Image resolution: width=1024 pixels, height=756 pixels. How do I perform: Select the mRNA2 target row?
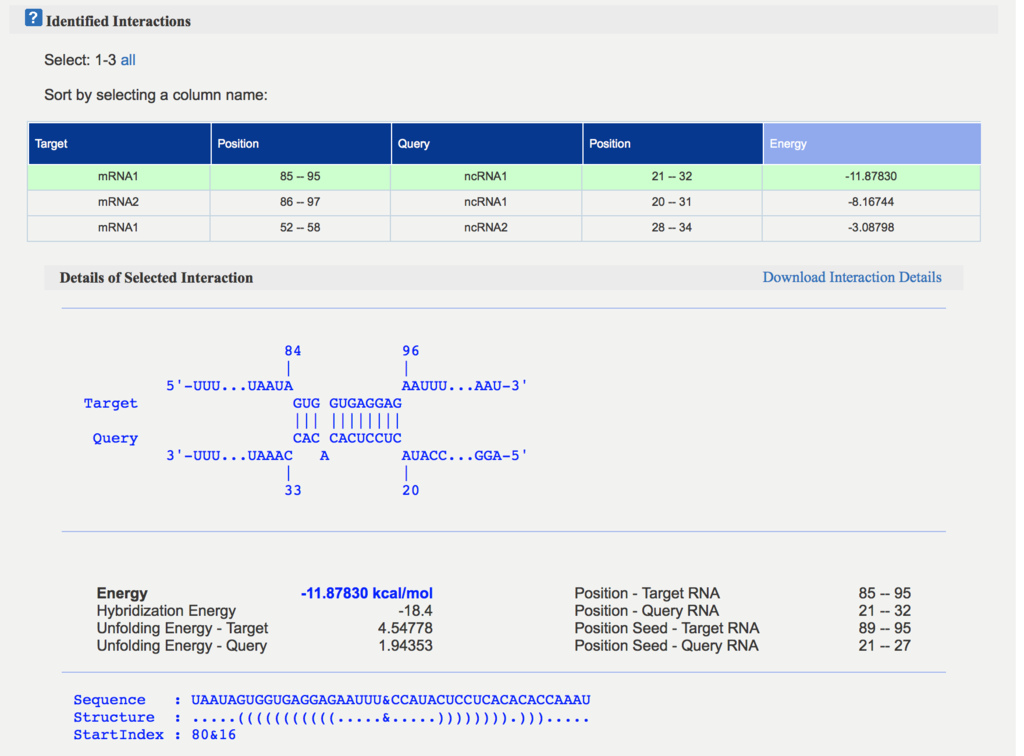tap(504, 202)
